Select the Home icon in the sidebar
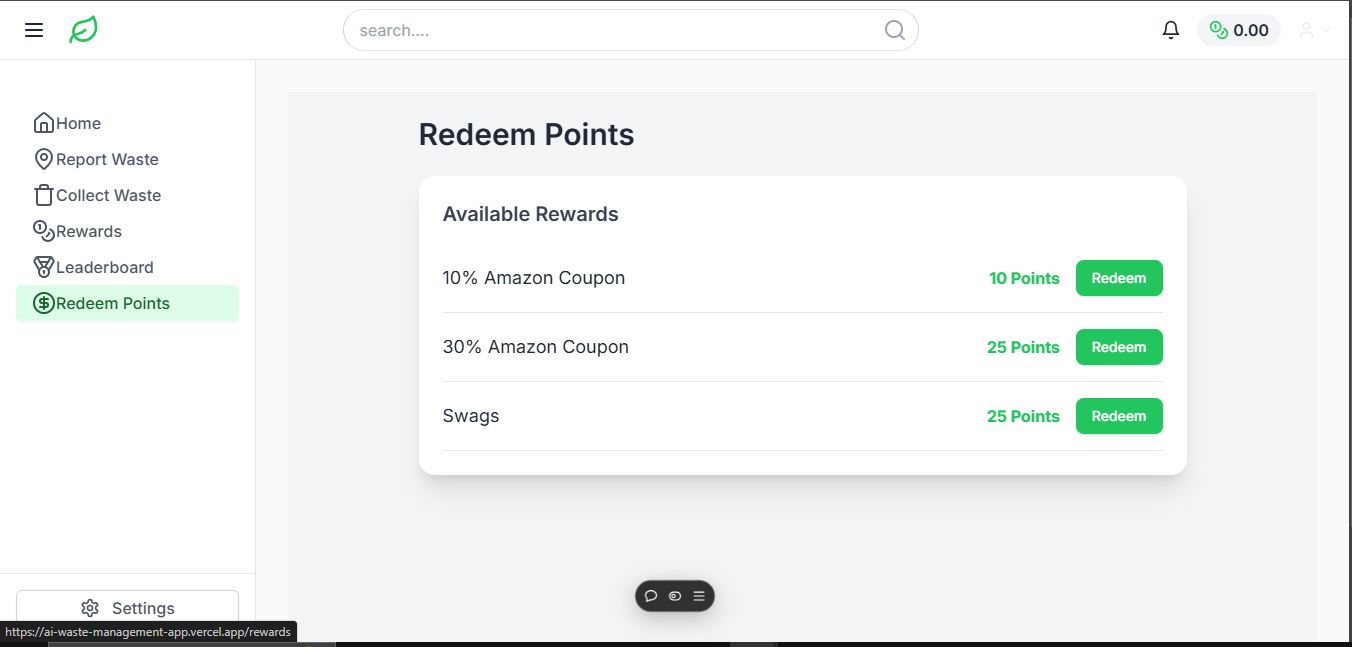 tap(43, 122)
